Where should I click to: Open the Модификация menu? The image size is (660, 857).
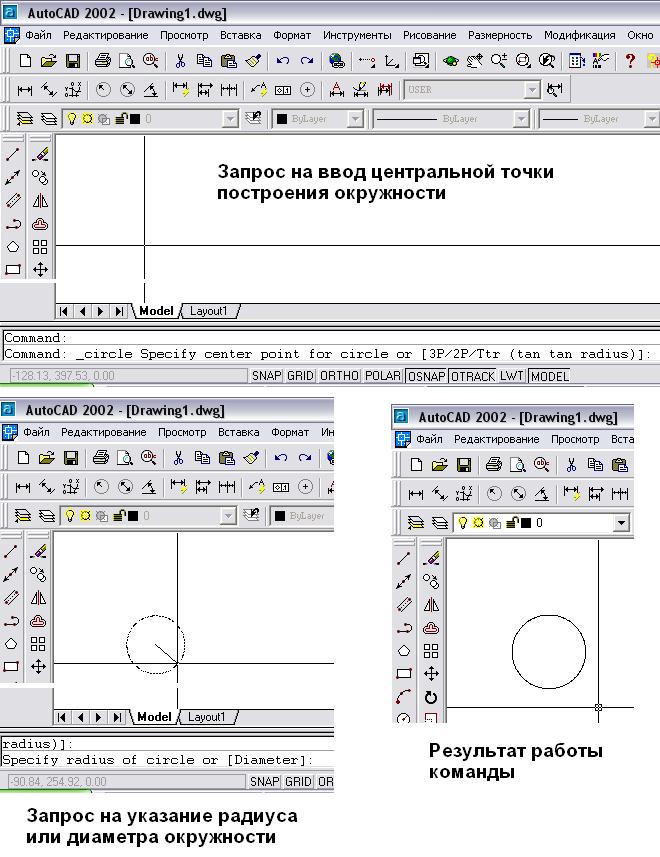click(579, 35)
